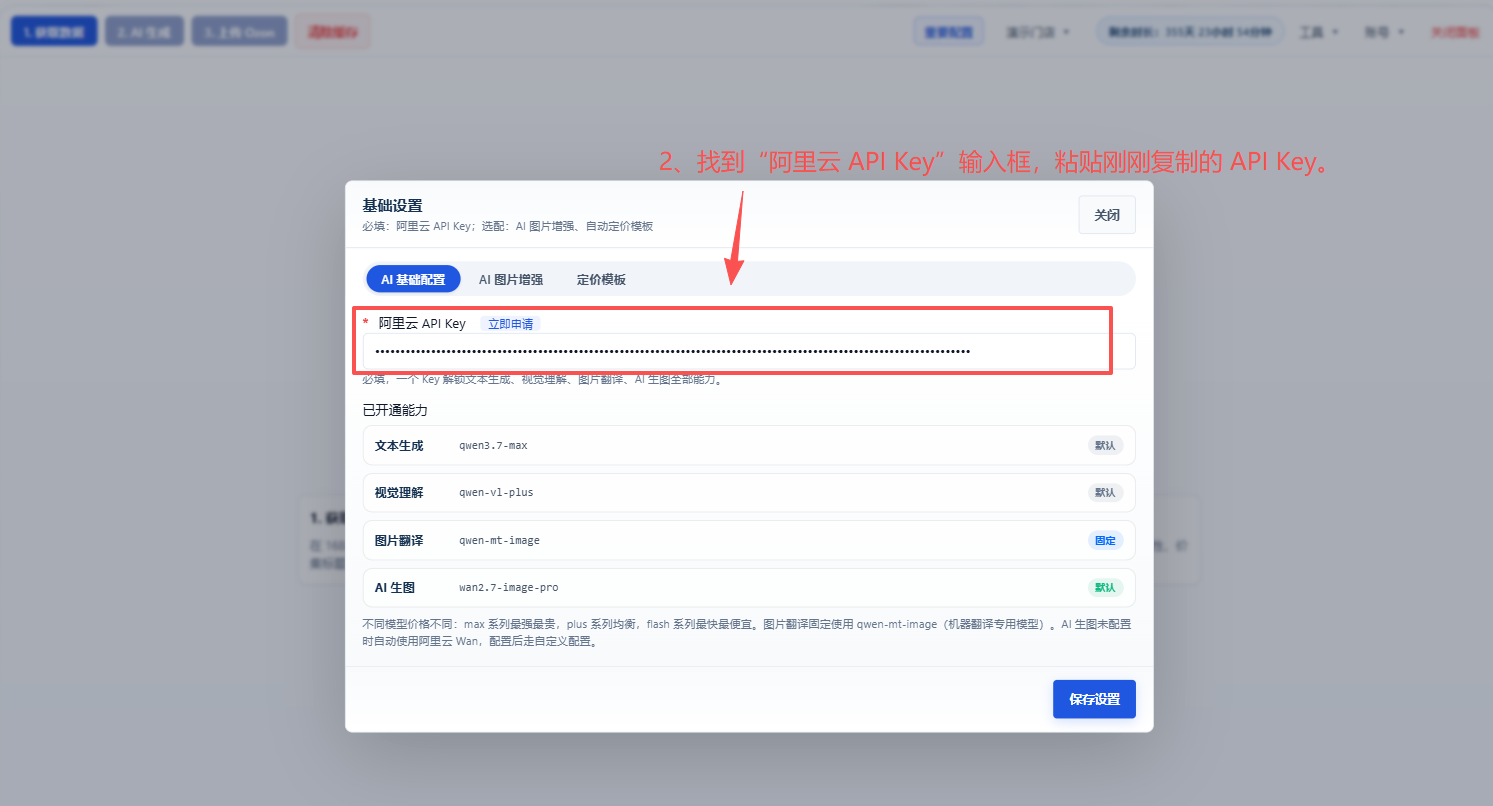Click the red 清除缓存 button in background
This screenshot has height=806, width=1493.
pyautogui.click(x=332, y=32)
